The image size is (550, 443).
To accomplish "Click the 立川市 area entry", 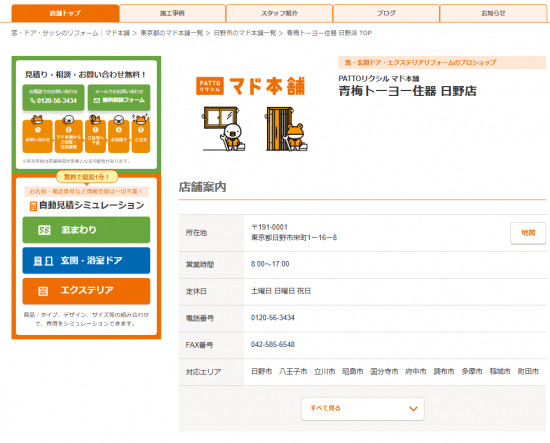I will pos(325,371).
